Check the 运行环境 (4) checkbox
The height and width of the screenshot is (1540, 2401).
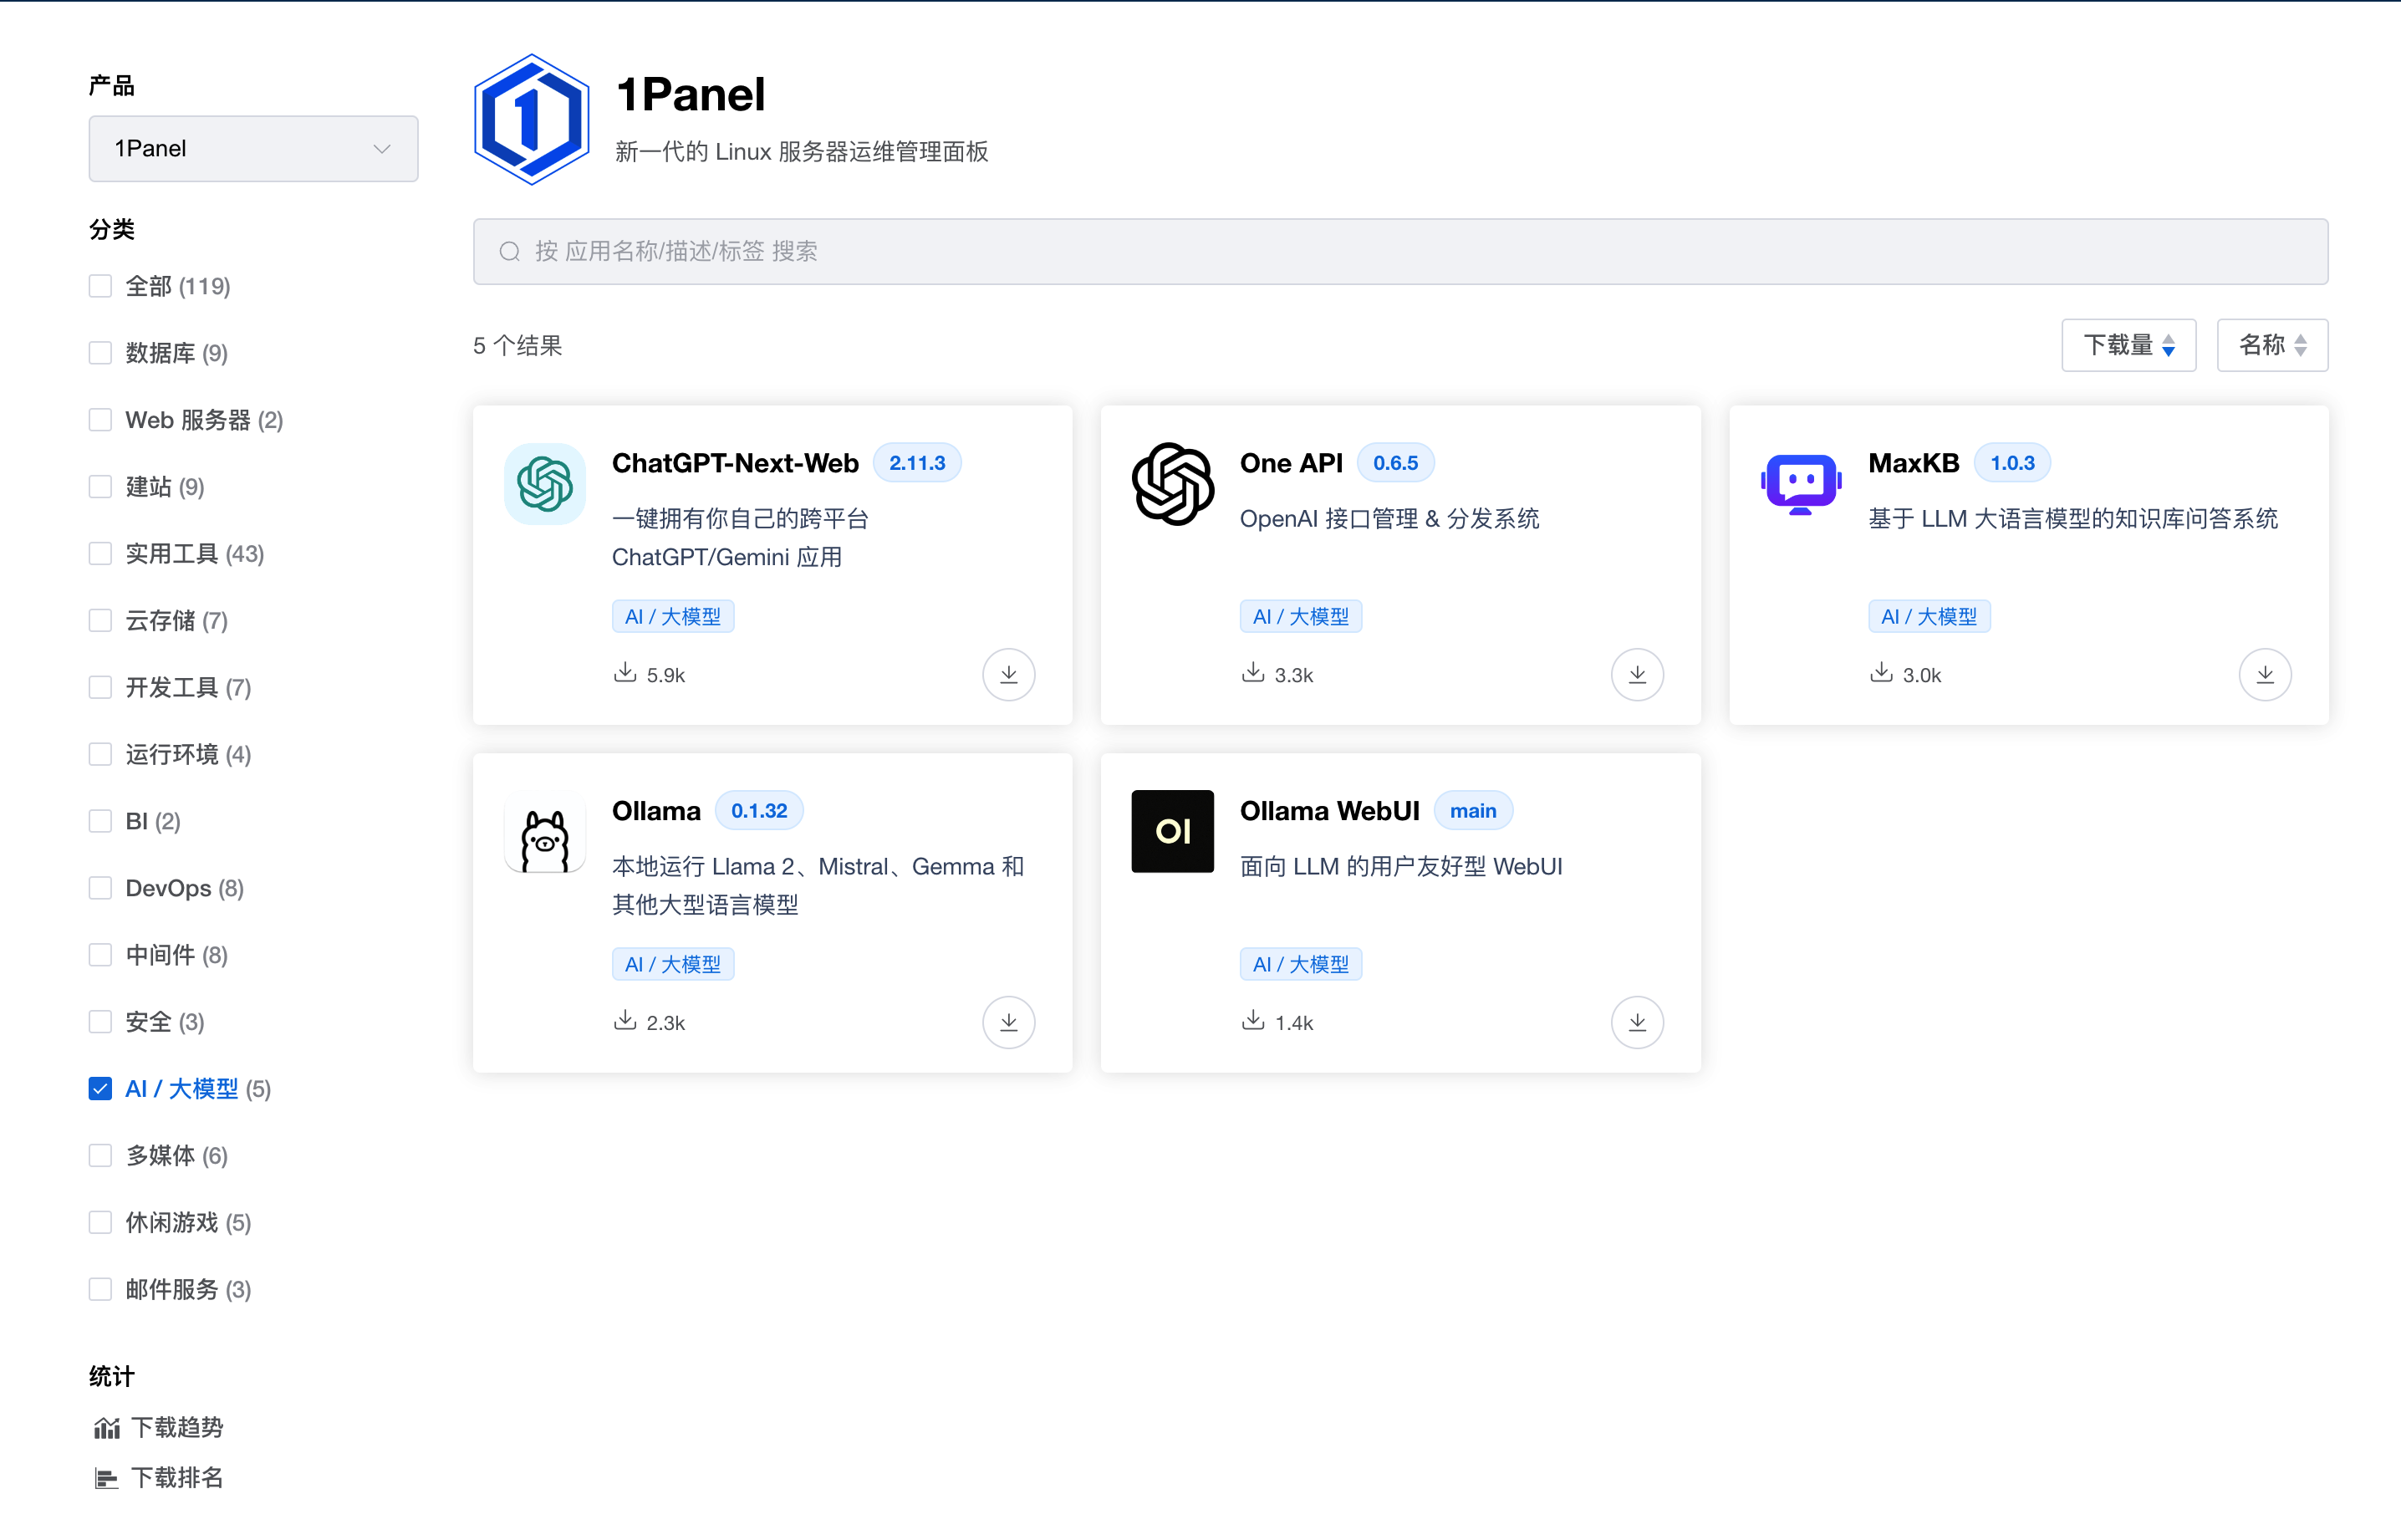[100, 754]
